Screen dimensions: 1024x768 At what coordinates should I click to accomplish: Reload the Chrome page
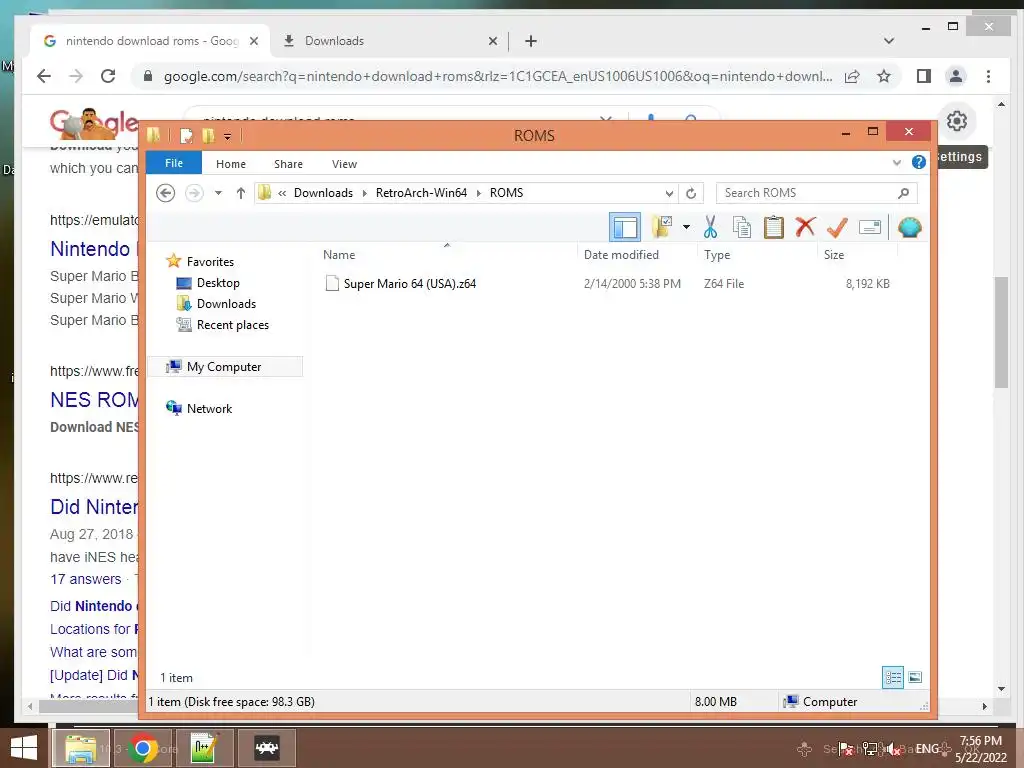[x=108, y=76]
